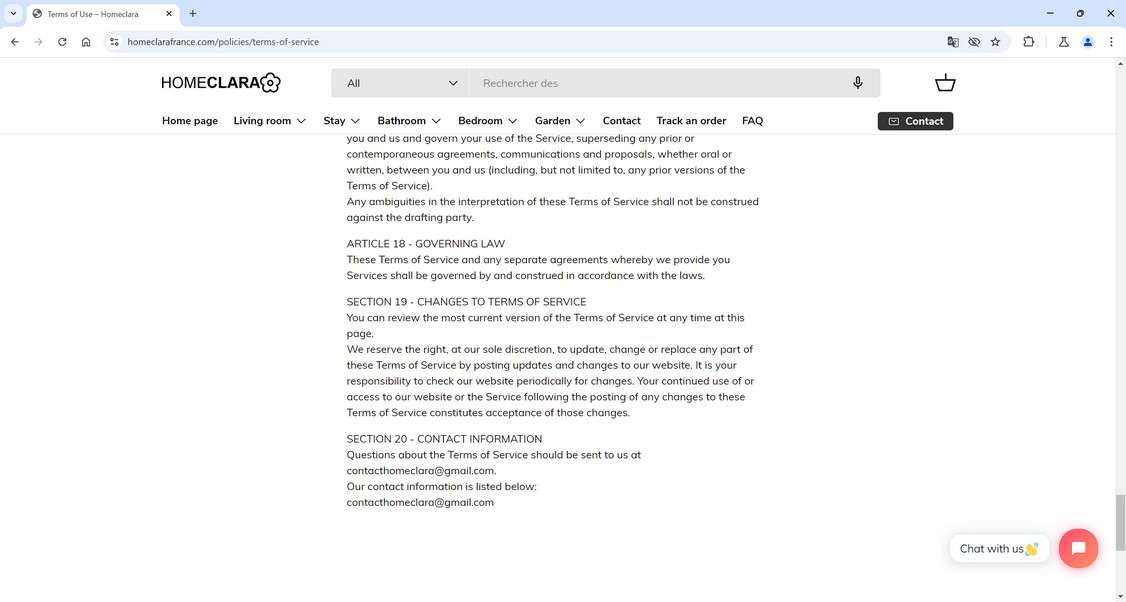Click the black Contact button
Screen dimensions: 1126x602
[914, 120]
